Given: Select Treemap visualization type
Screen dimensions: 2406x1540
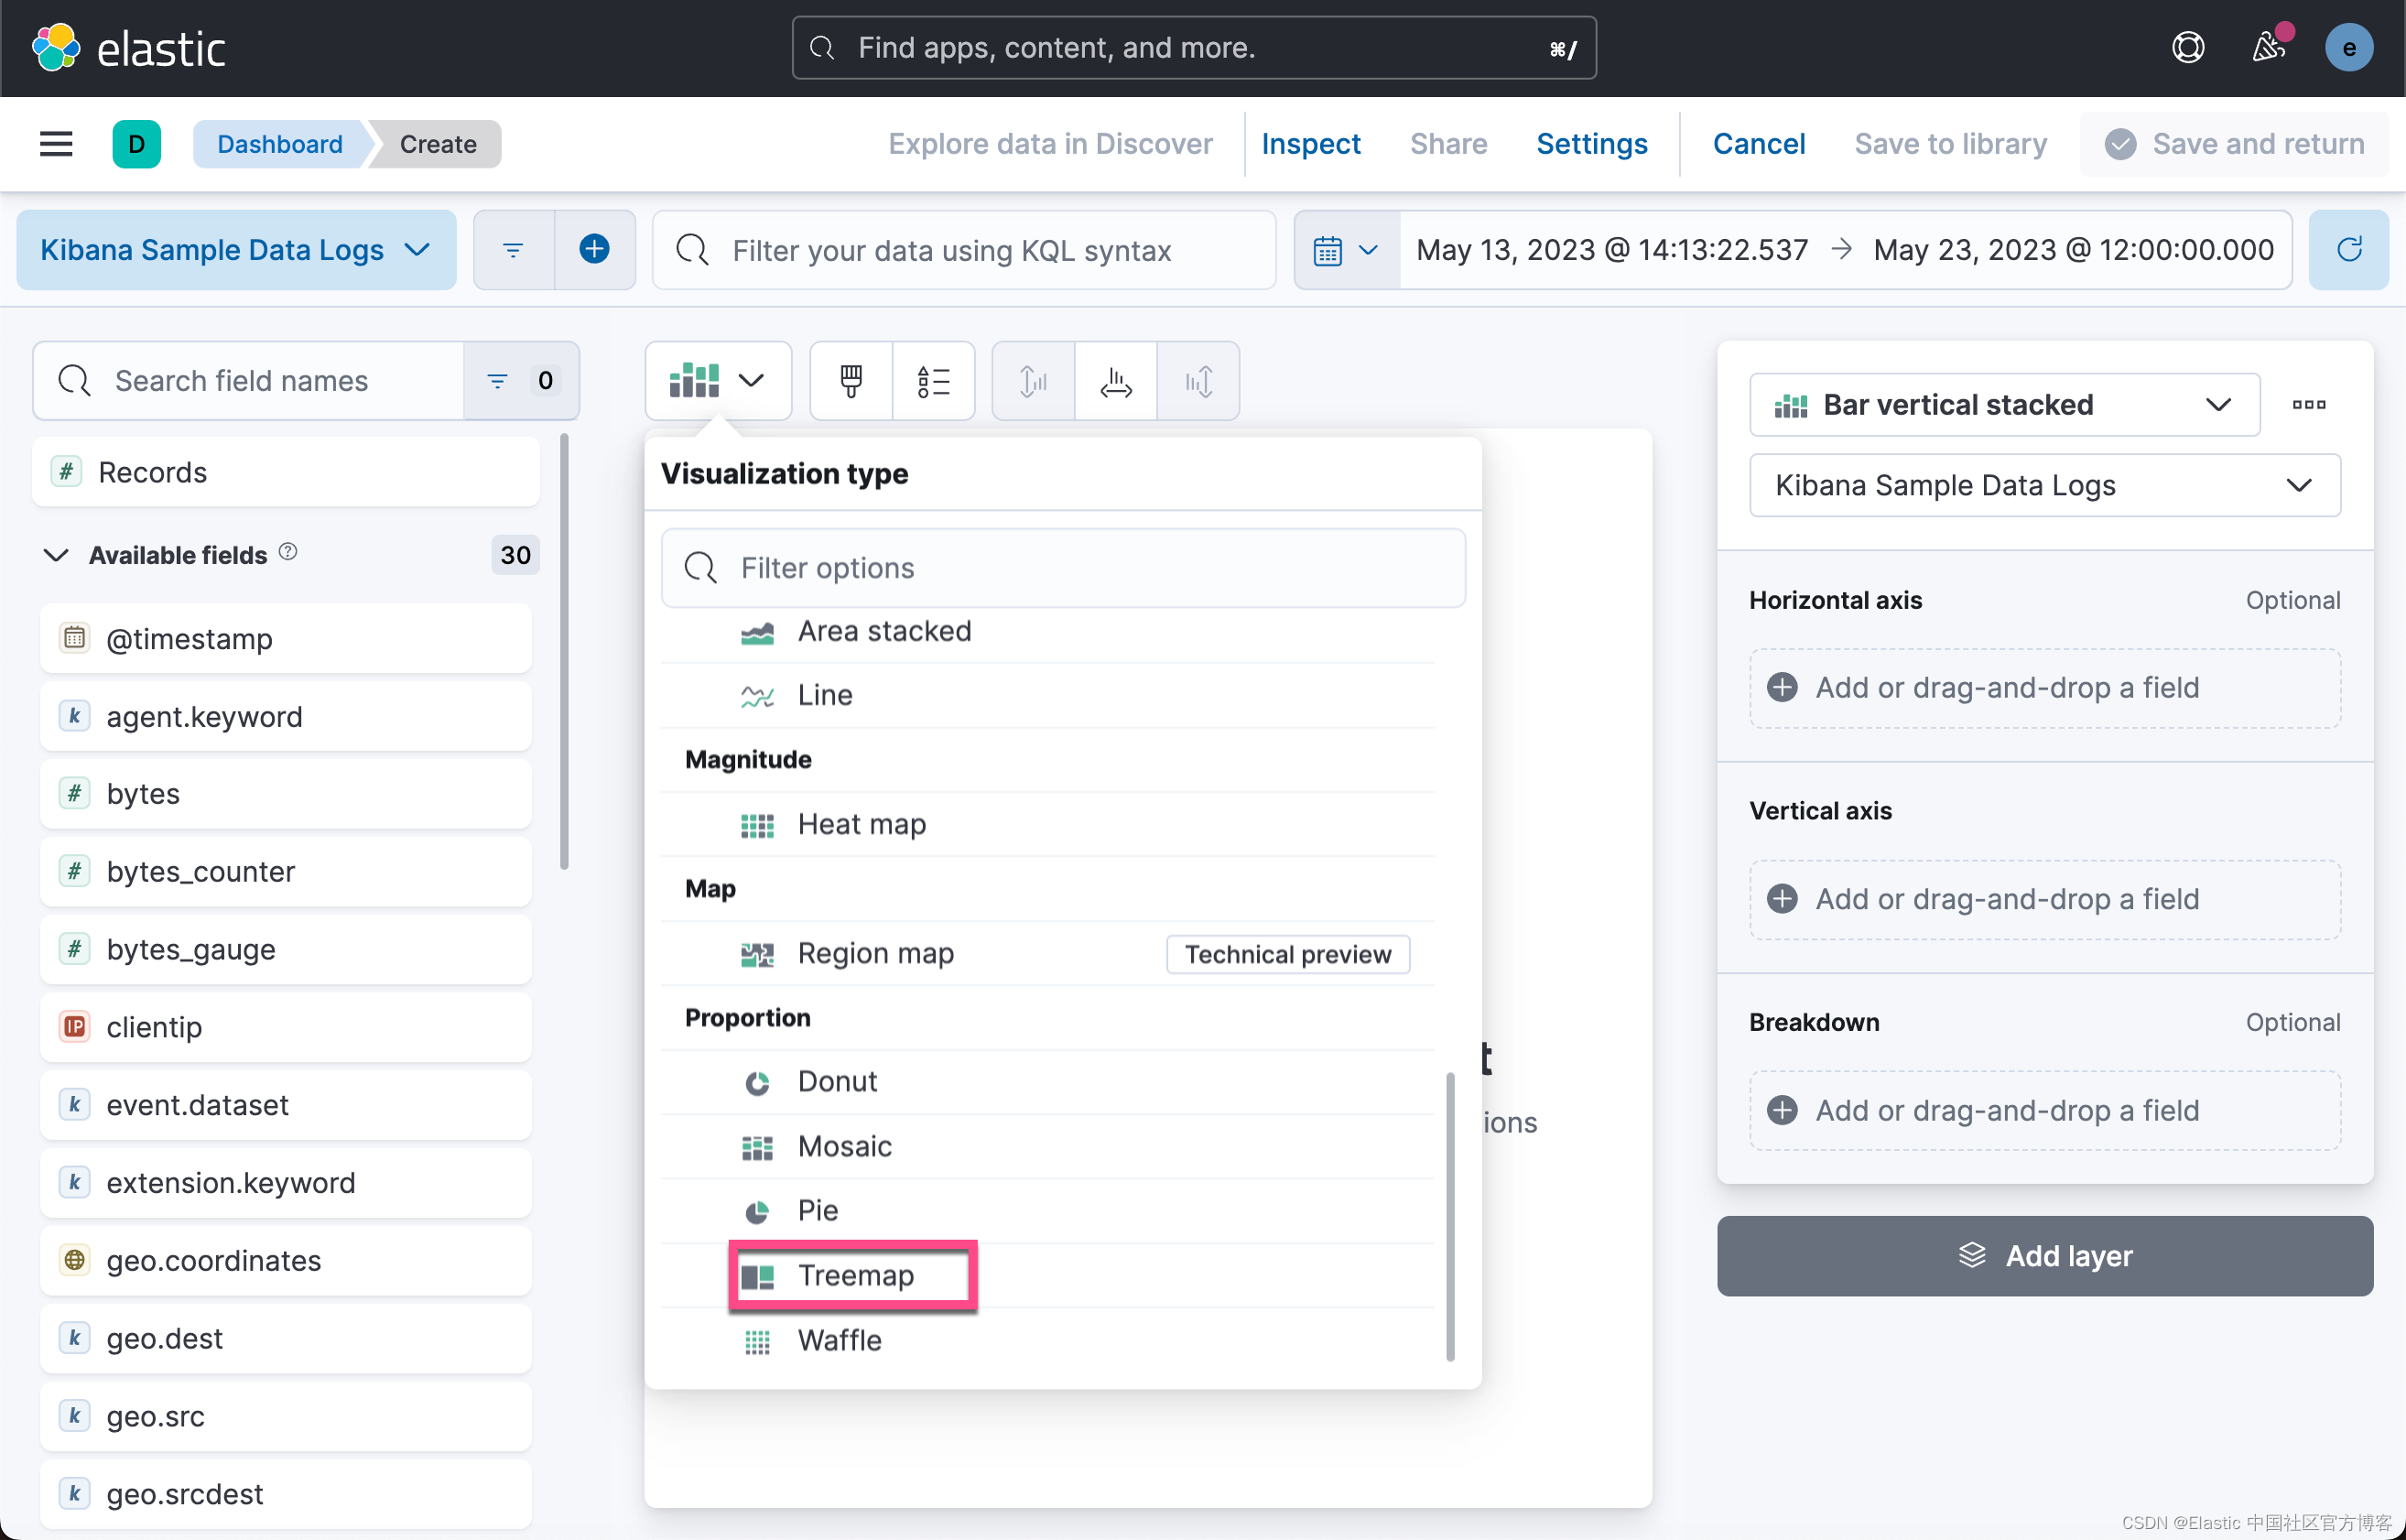Looking at the screenshot, I should click(x=854, y=1275).
